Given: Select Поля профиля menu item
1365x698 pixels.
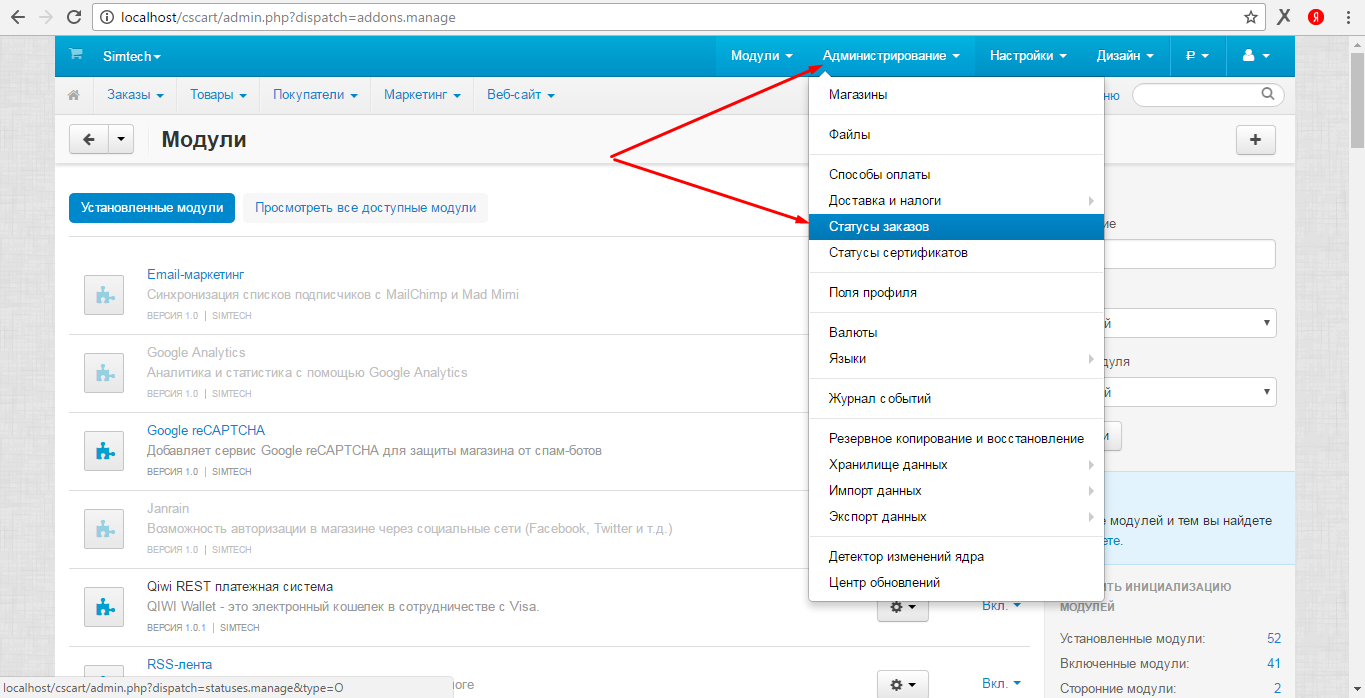Looking at the screenshot, I should pyautogui.click(x=956, y=293).
